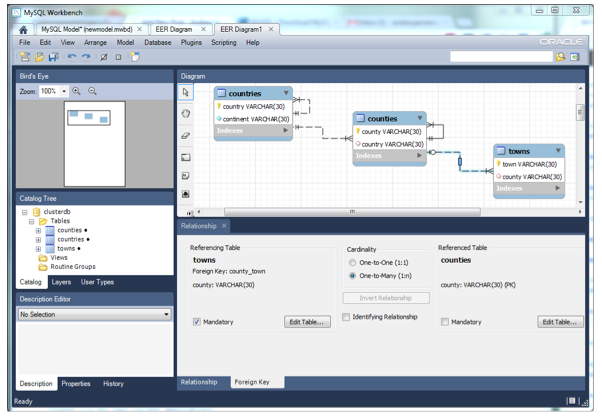Select the pointer arrow tool

point(186,93)
